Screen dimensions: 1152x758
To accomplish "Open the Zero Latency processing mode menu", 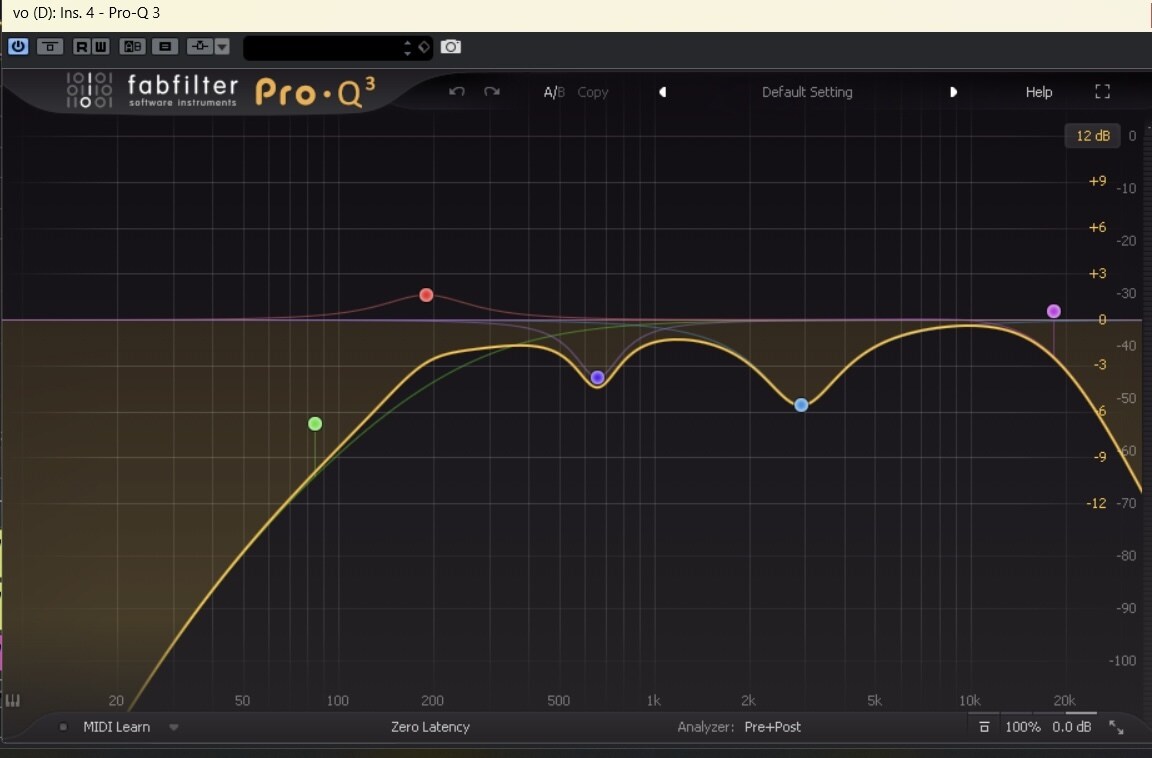I will click(x=430, y=727).
